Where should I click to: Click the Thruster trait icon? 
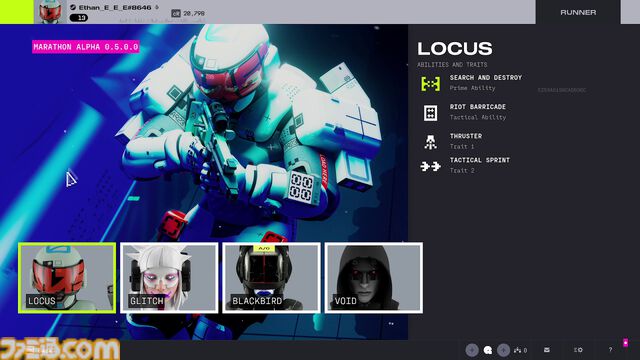pos(431,142)
